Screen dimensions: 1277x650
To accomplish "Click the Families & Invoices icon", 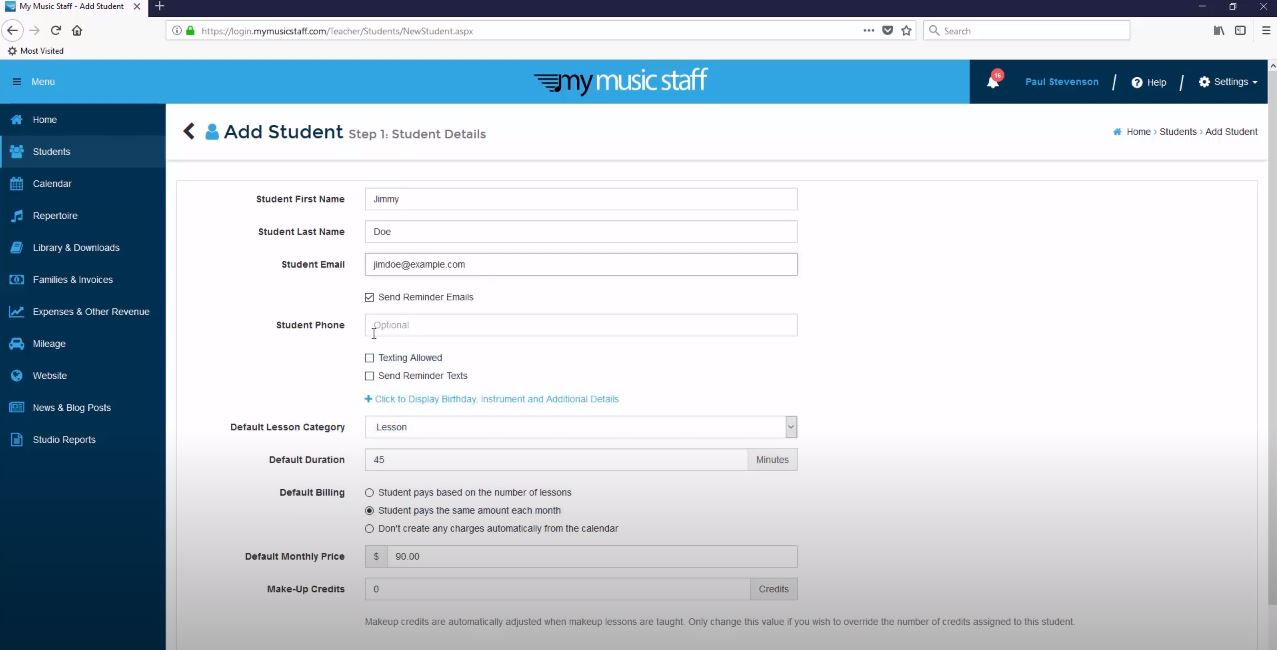I will coord(16,280).
